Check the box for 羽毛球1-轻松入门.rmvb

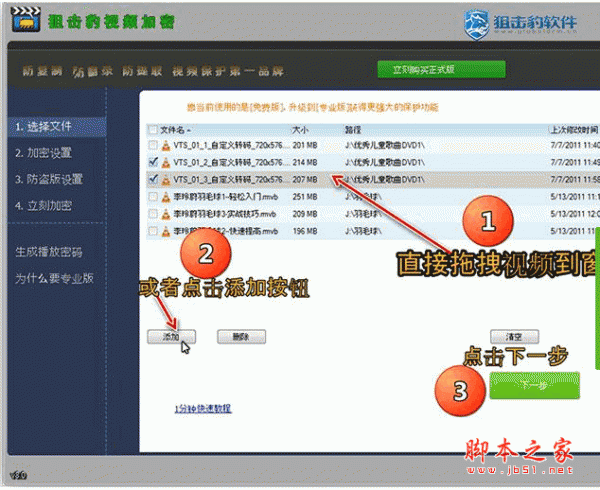coord(153,197)
